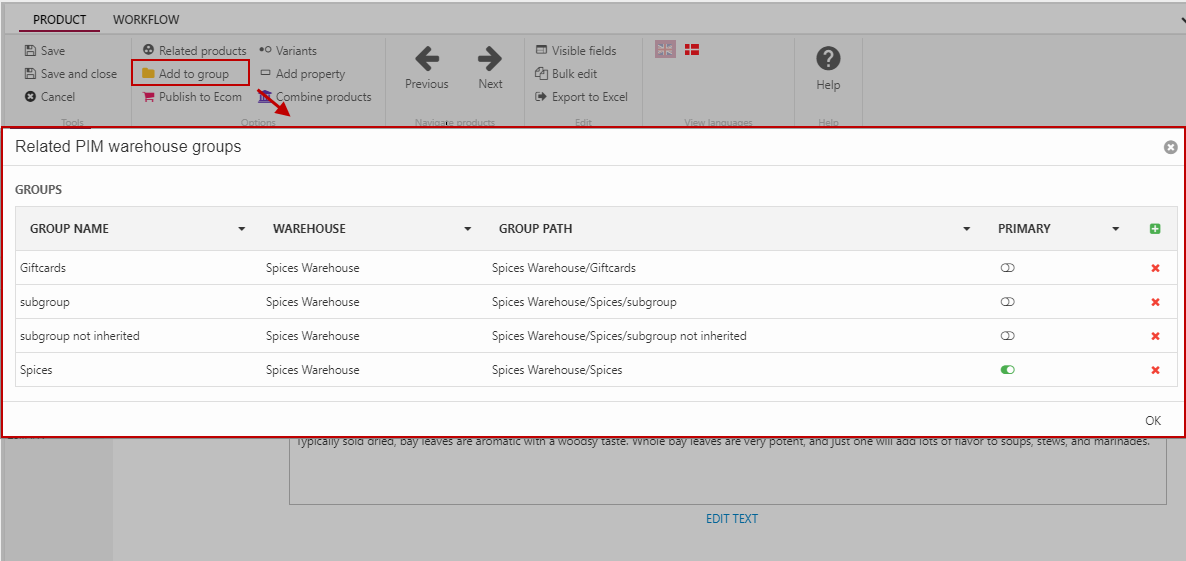Expand the Warehouse column filter arrow

tap(467, 229)
